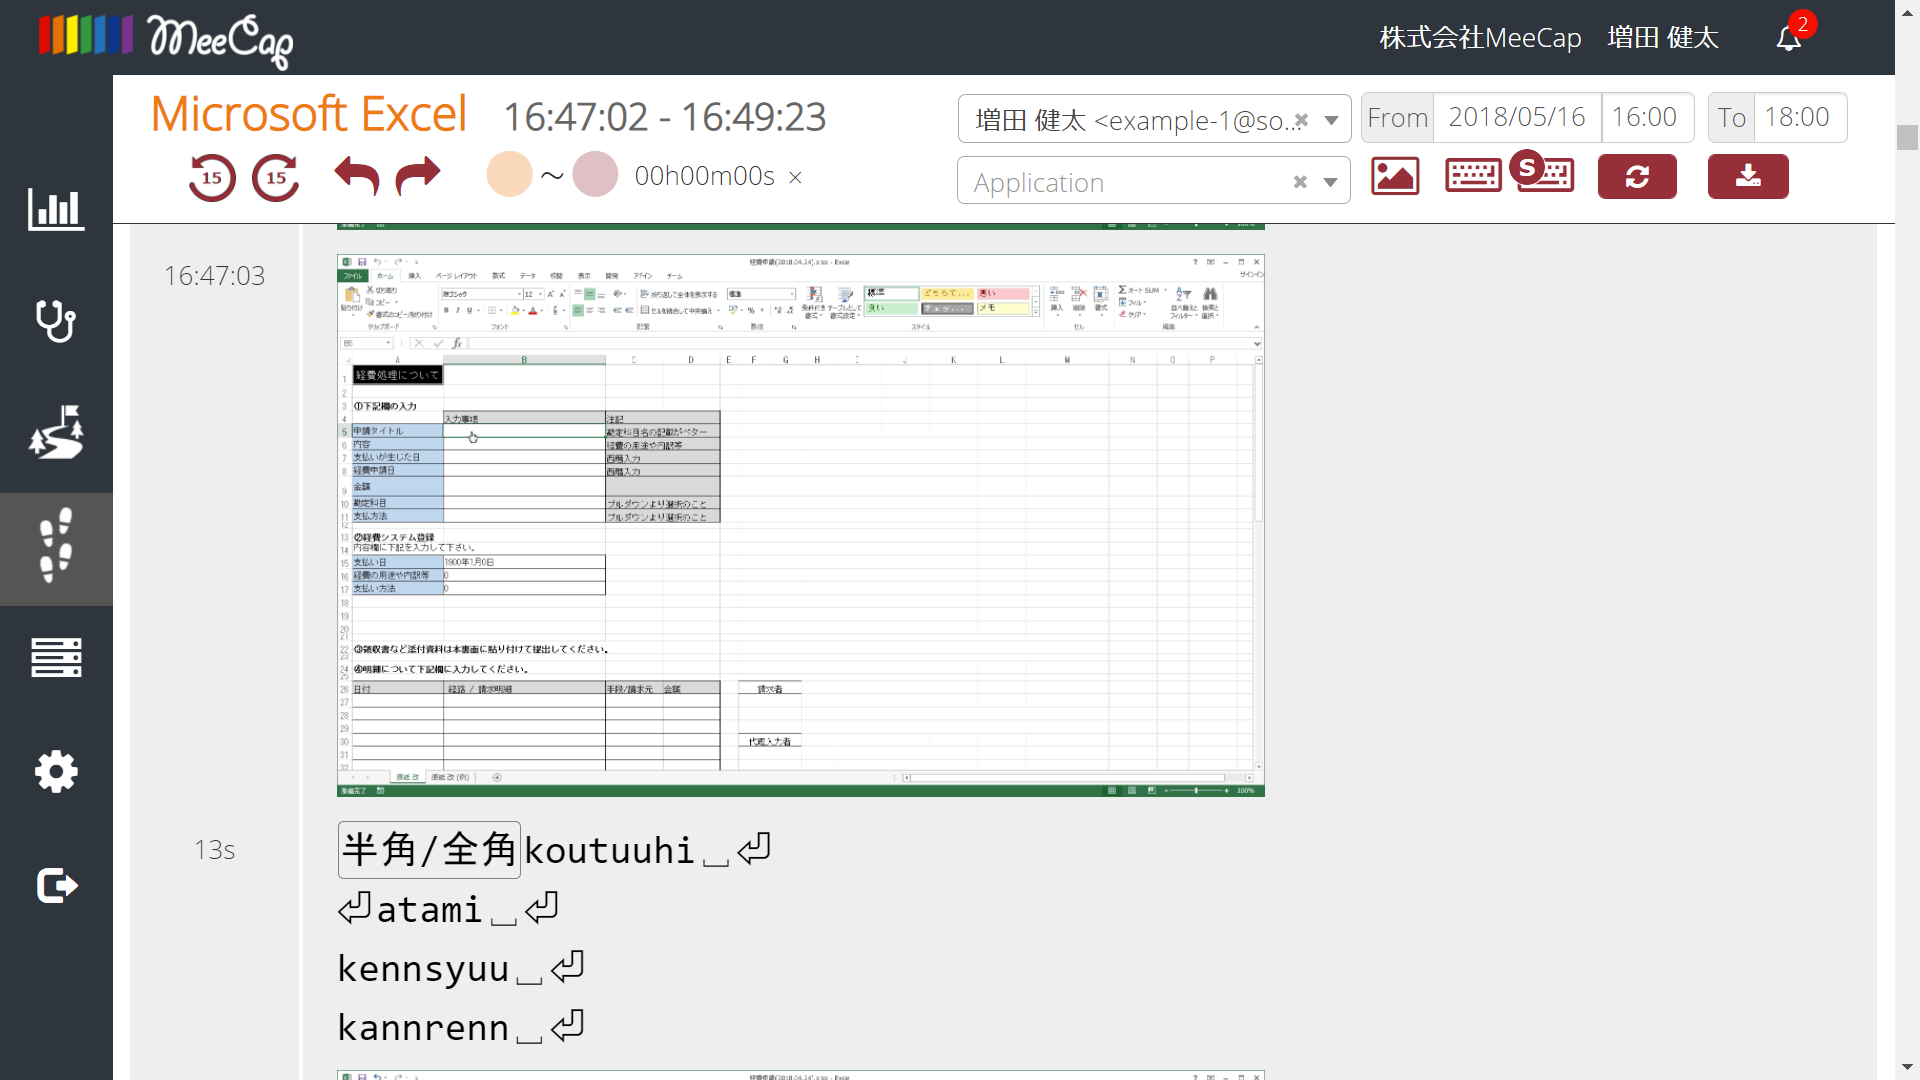The image size is (1920, 1080).
Task: Click the undo back arrow icon
Action: point(356,176)
